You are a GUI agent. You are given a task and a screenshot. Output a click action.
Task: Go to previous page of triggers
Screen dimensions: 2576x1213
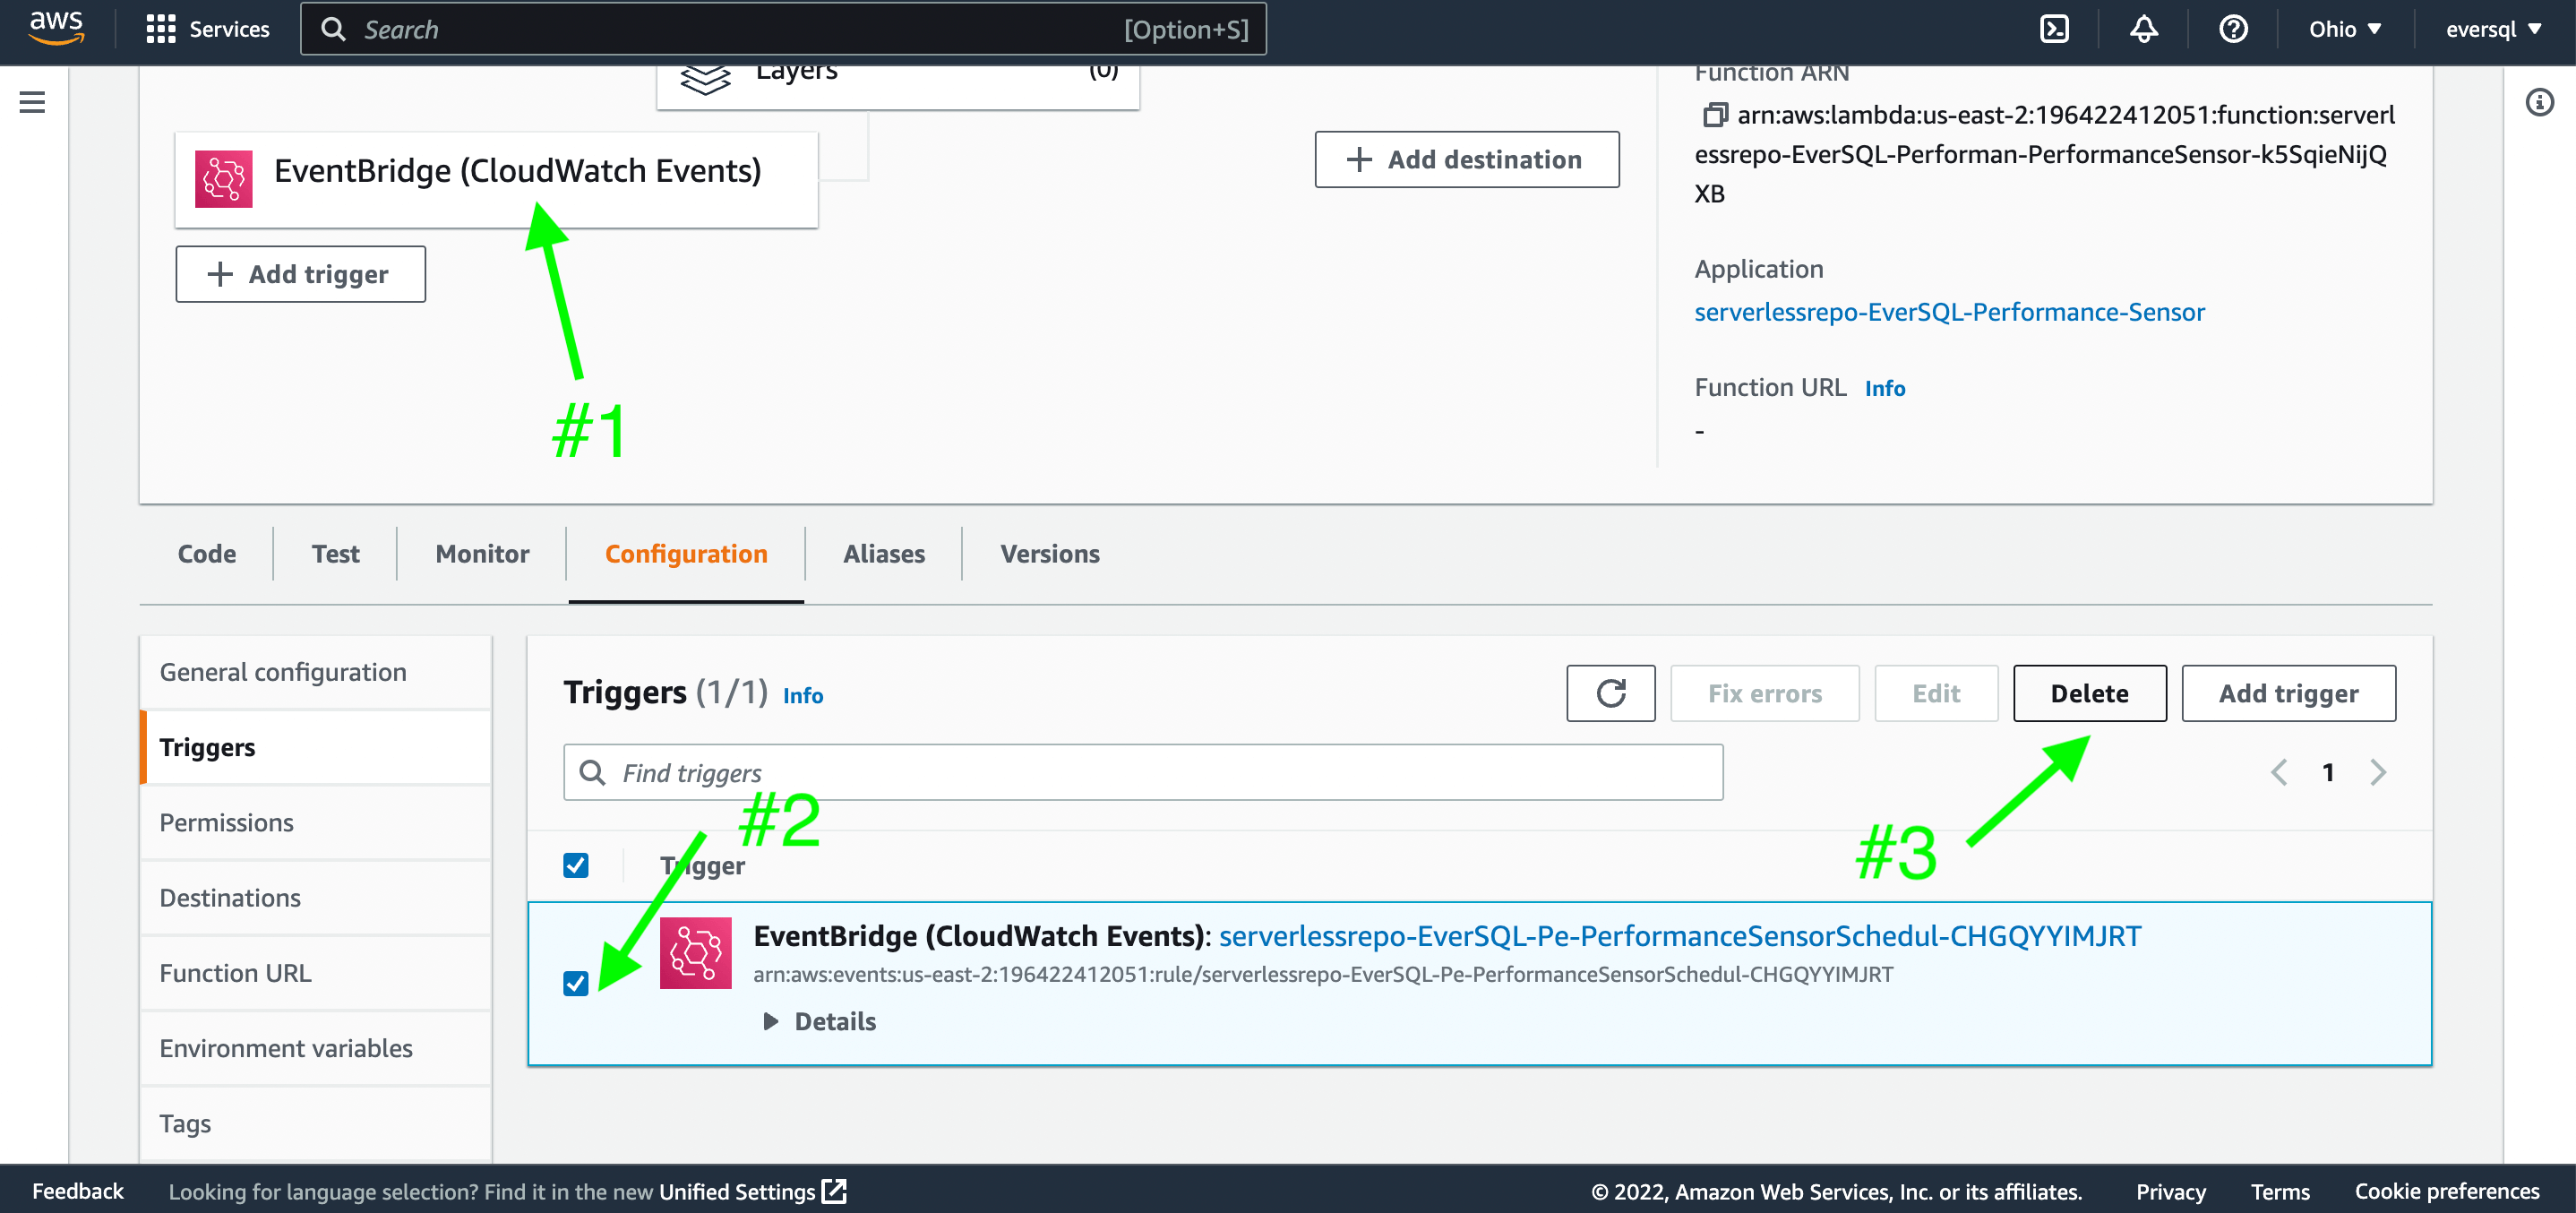point(2278,772)
